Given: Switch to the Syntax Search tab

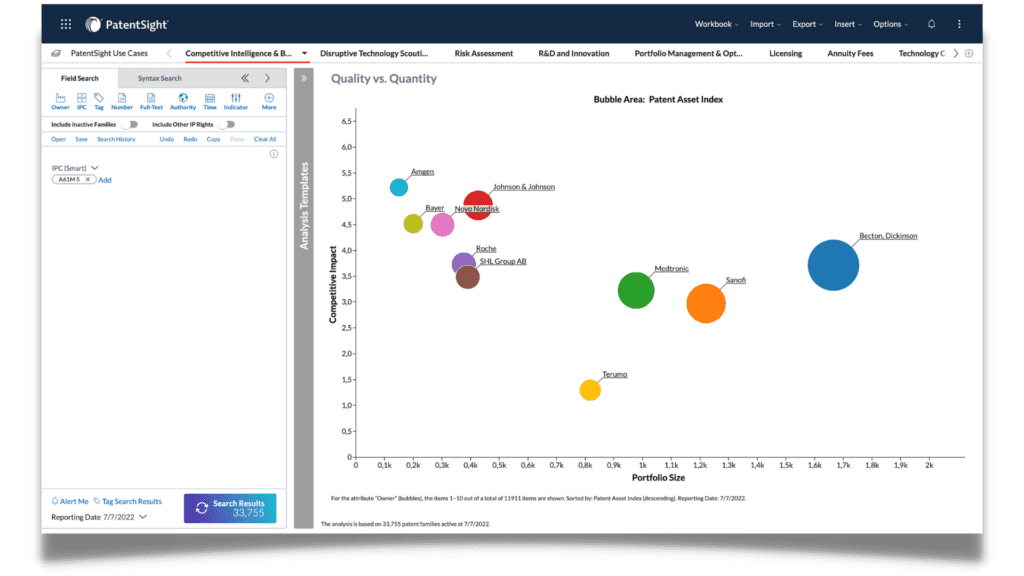Looking at the screenshot, I should click(160, 78).
